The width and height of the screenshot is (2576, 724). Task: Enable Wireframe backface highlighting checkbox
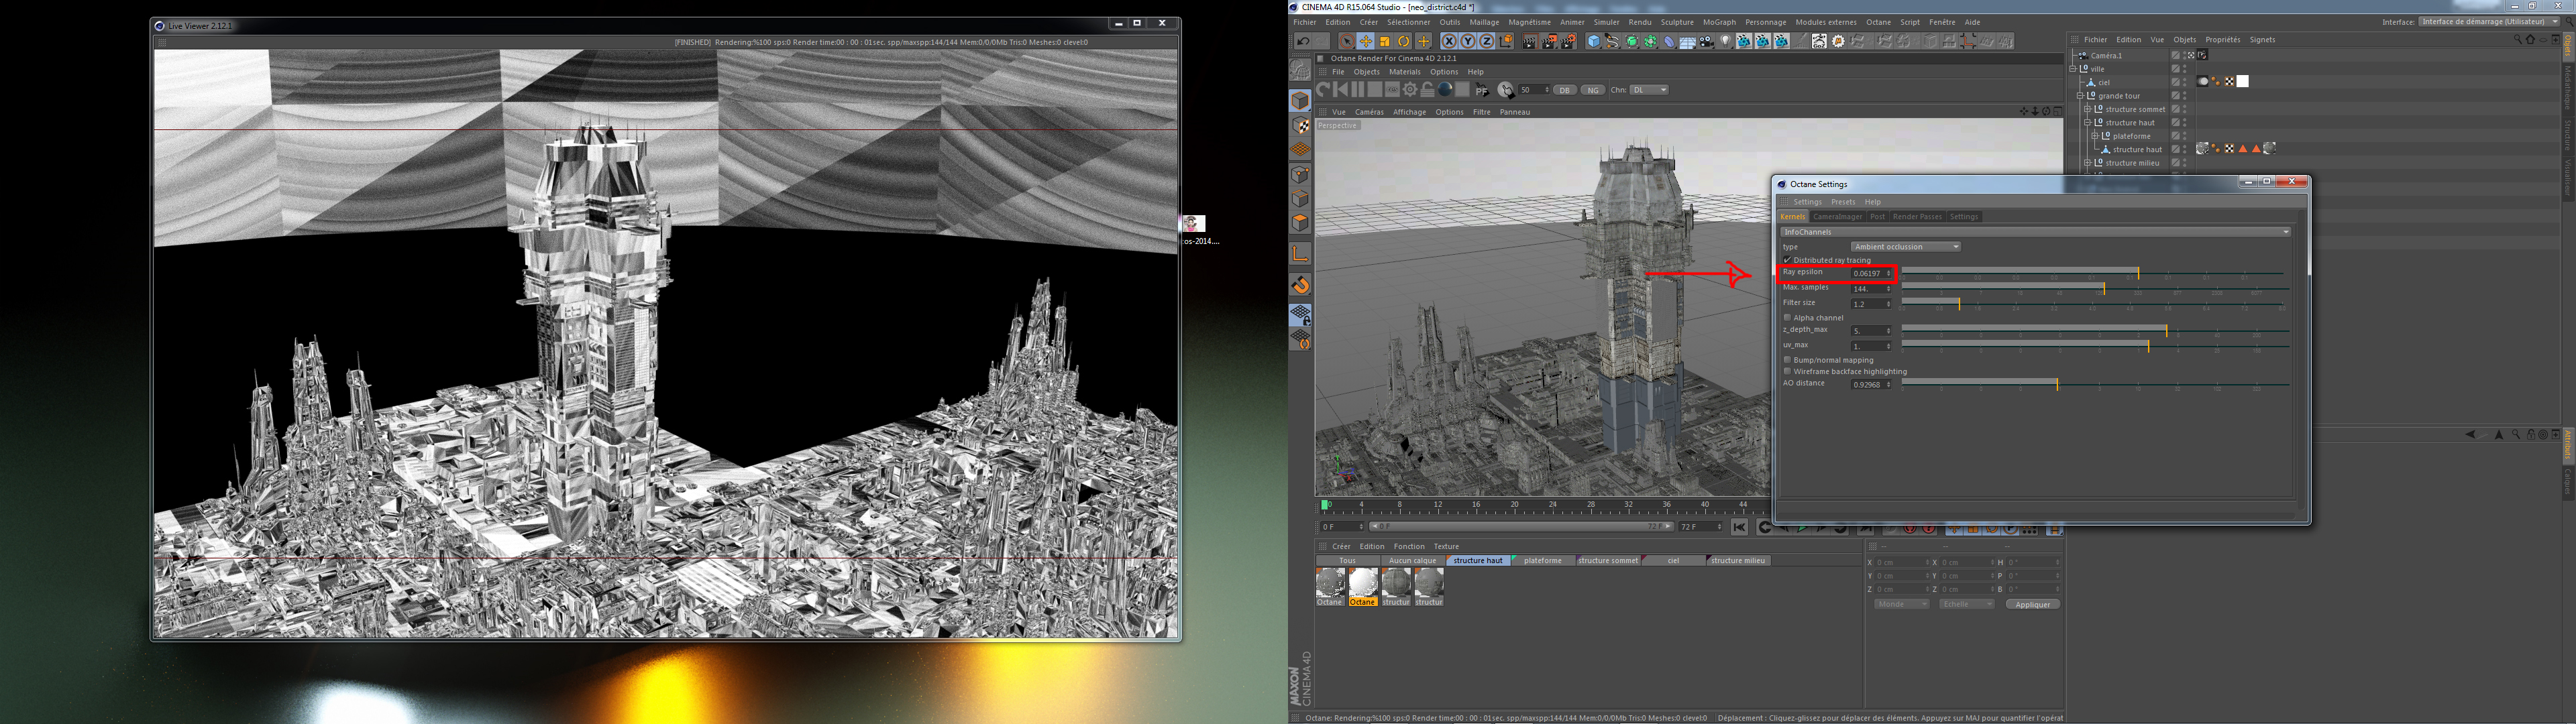[1788, 372]
